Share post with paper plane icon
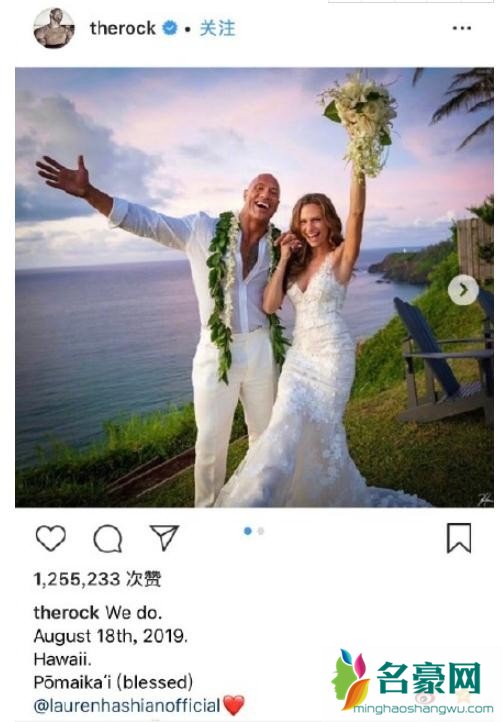This screenshot has width=502, height=722. 164,537
